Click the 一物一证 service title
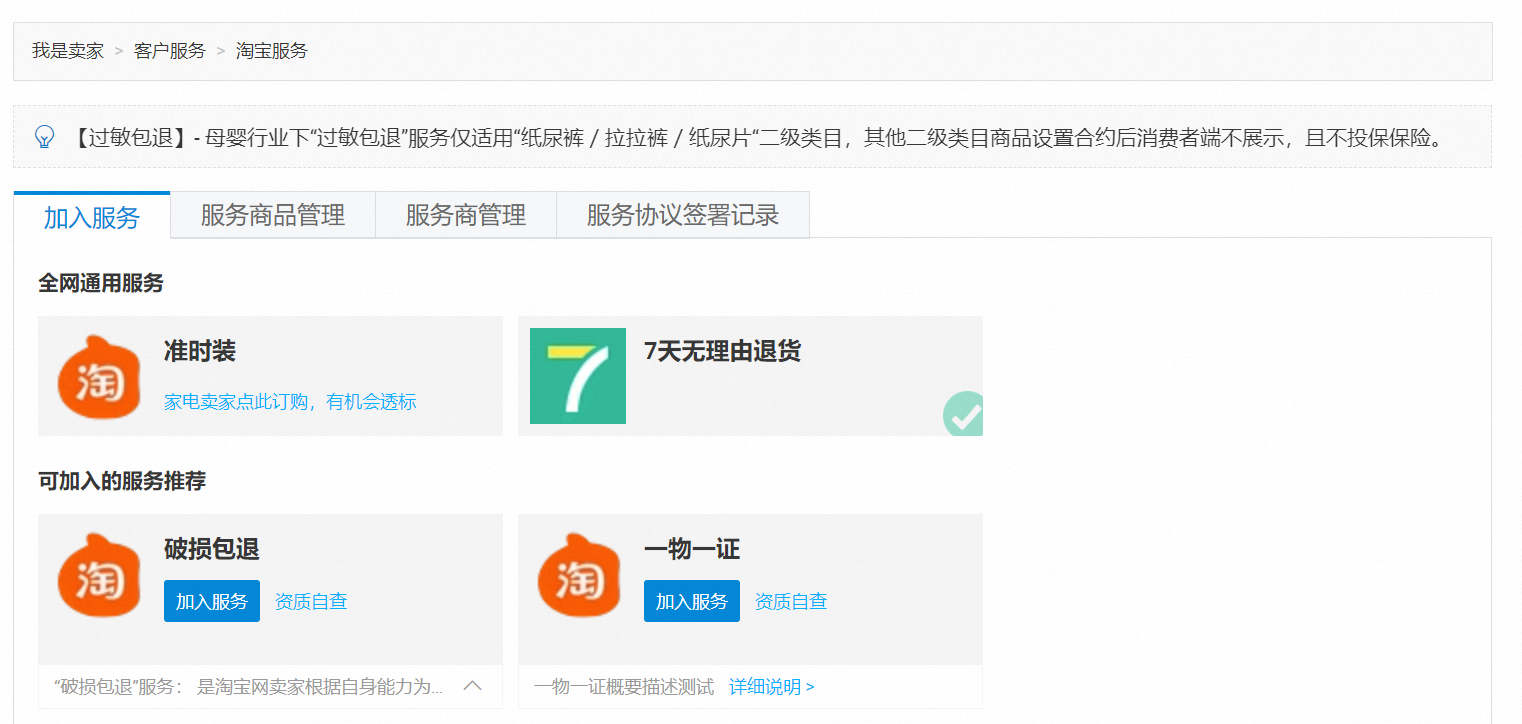 point(692,549)
